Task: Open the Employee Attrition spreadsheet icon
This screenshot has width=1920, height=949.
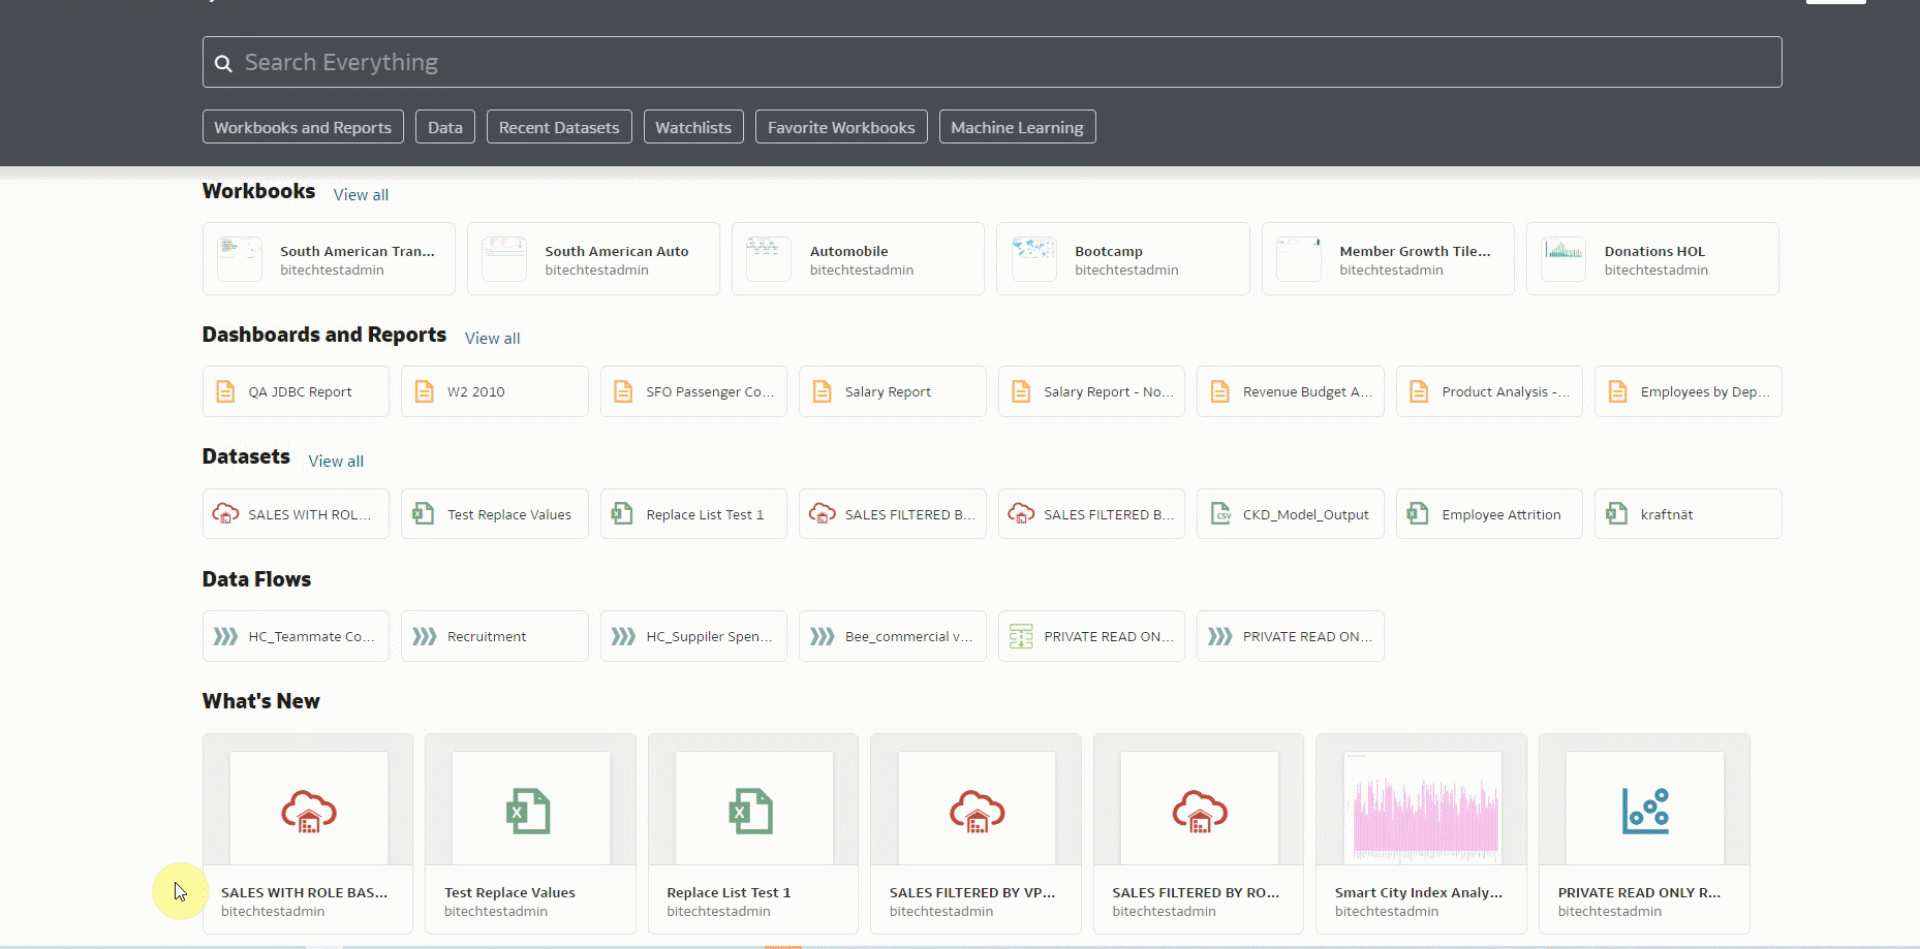Action: tap(1418, 513)
